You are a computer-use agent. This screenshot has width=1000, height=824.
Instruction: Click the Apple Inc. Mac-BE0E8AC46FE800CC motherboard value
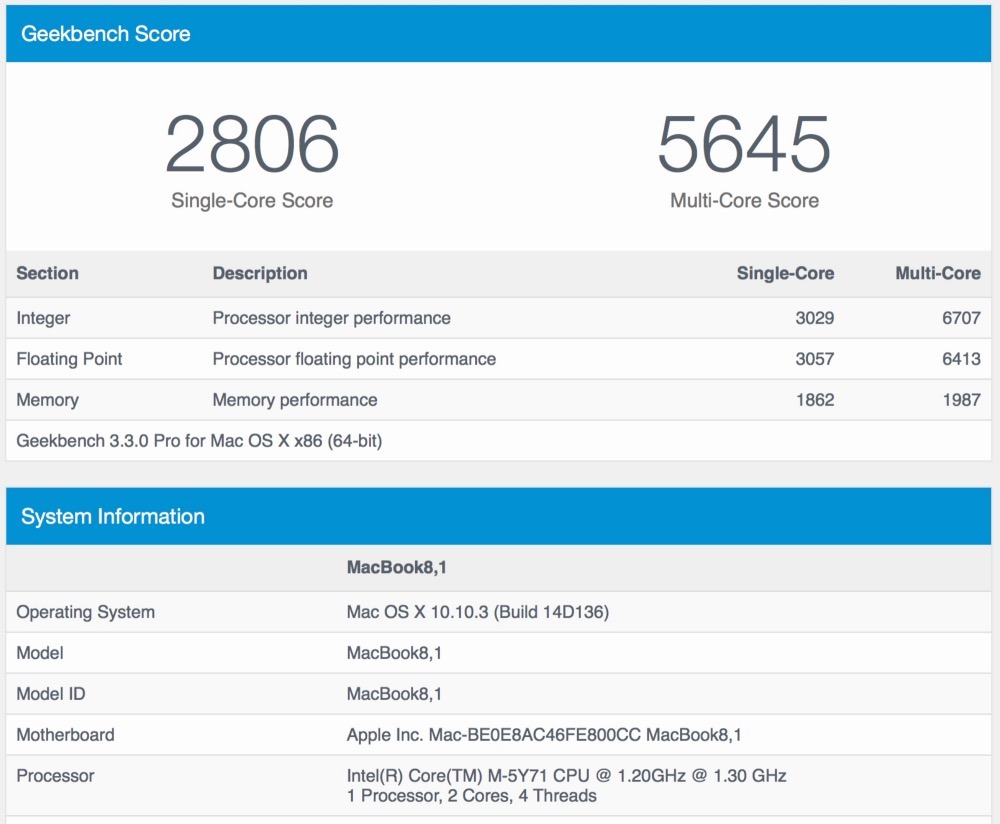click(x=544, y=734)
